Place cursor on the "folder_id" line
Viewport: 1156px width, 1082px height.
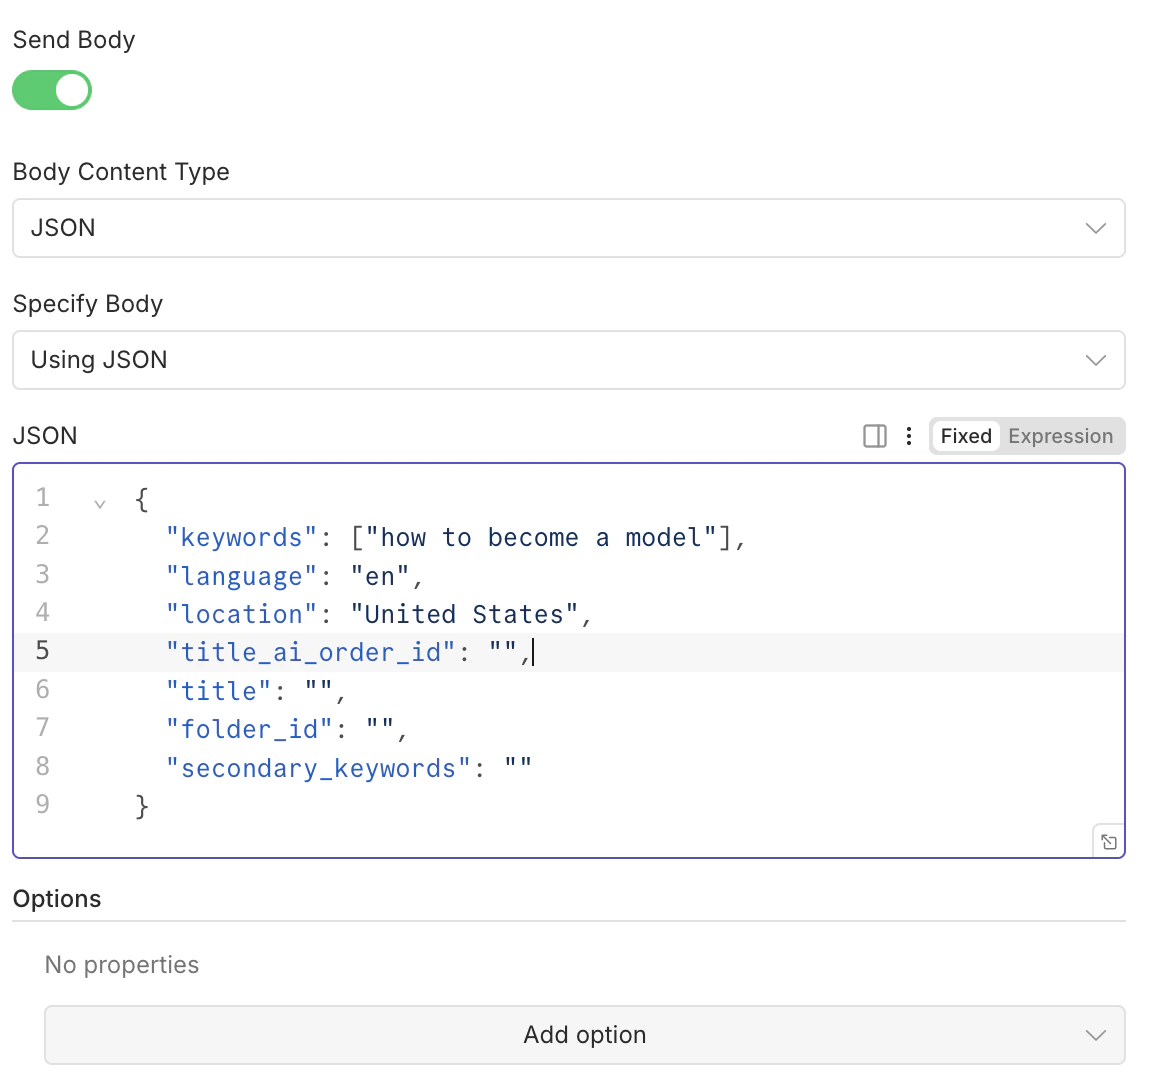(286, 730)
